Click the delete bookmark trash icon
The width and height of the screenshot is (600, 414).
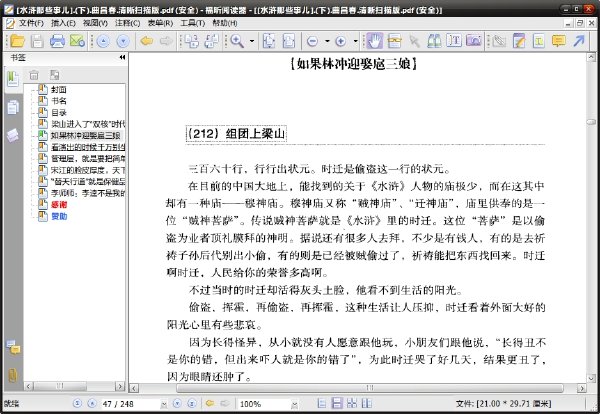click(x=34, y=75)
